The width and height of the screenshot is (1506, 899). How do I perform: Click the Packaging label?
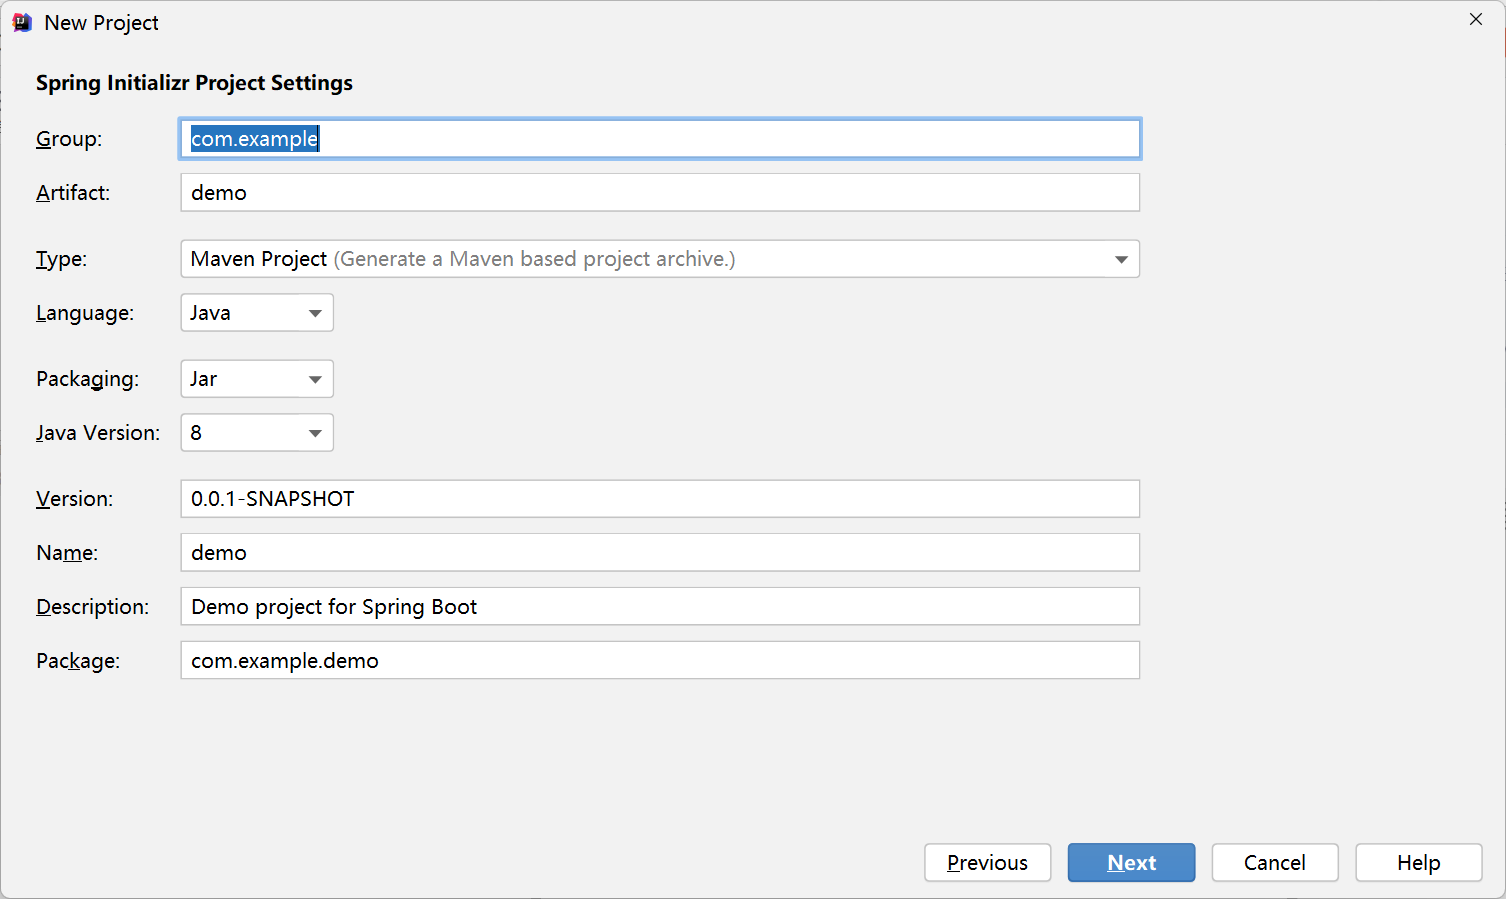coord(88,379)
